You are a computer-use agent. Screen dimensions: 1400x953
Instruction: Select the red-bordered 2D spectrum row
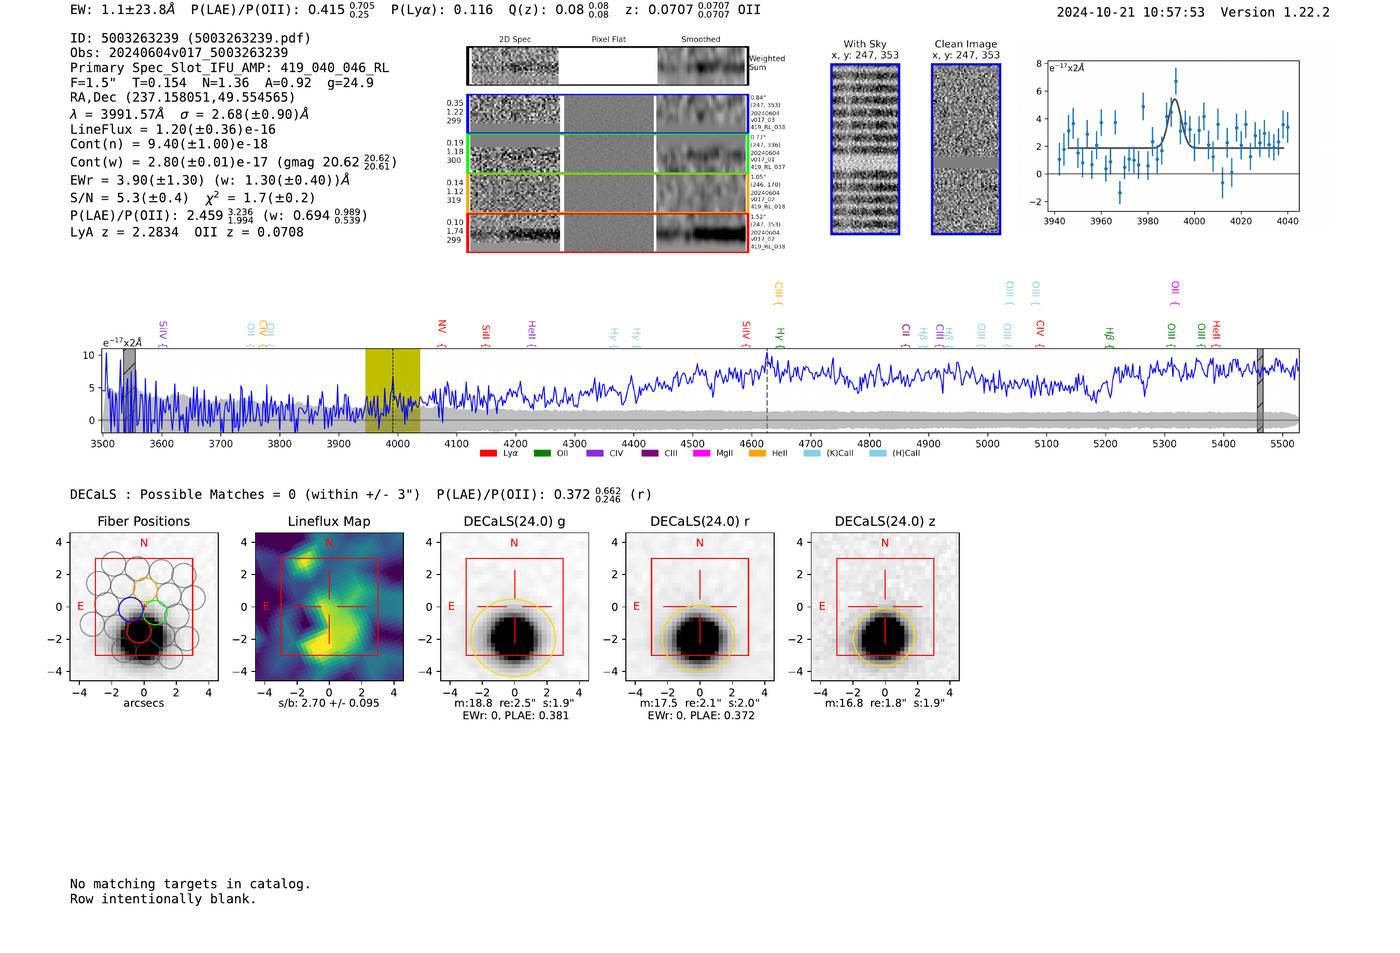(x=608, y=233)
